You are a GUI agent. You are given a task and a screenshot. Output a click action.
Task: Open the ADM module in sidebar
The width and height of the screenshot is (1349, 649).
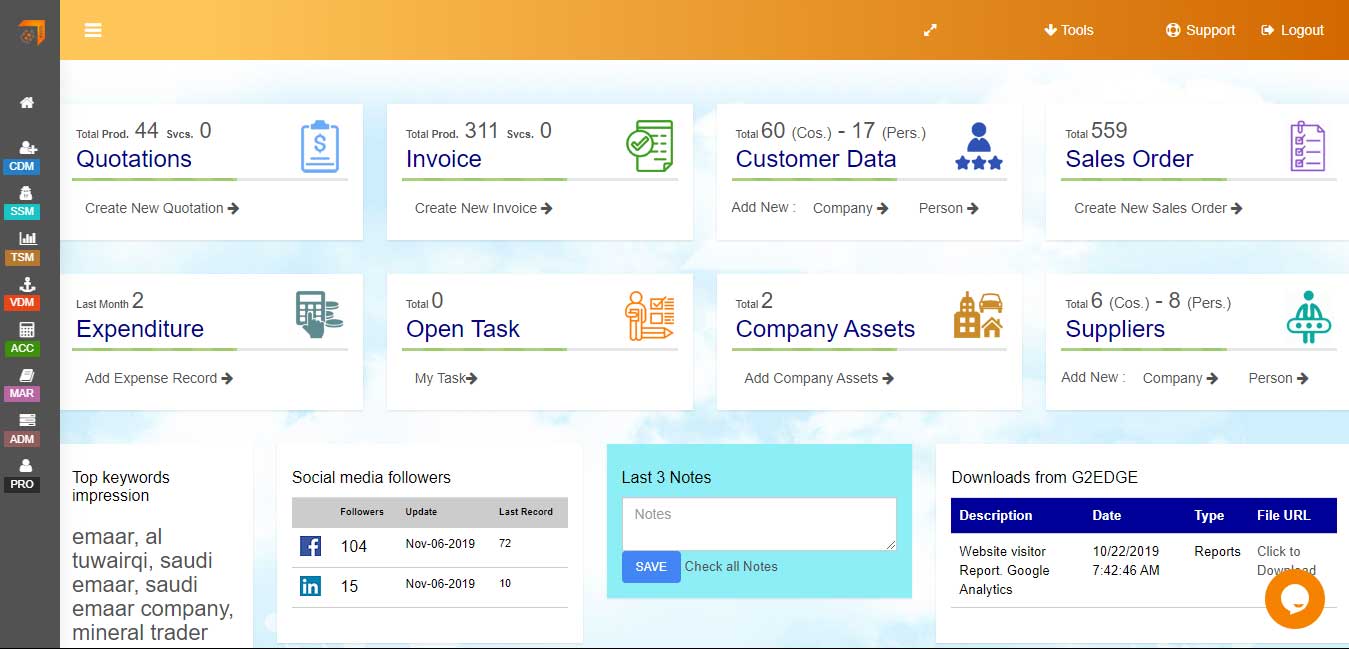(23, 430)
